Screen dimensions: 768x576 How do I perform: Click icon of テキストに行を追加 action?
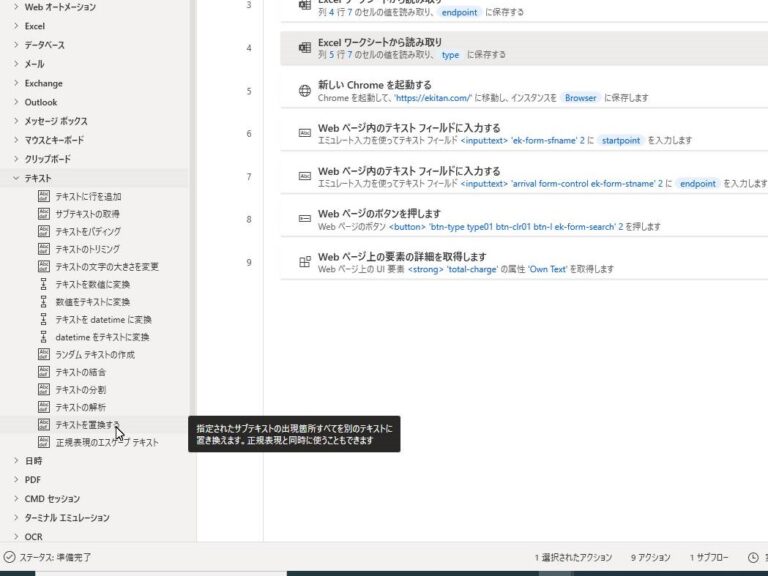pos(44,196)
